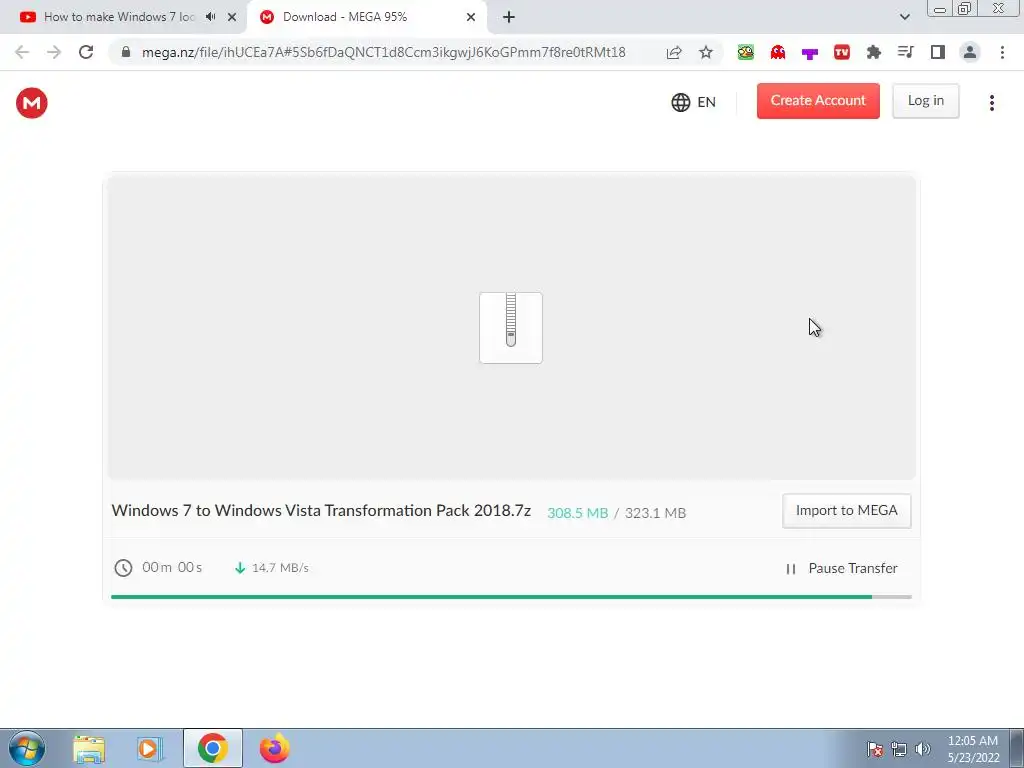The height and width of the screenshot is (768, 1024).
Task: Open the Chrome three-dot menu
Action: [1002, 52]
